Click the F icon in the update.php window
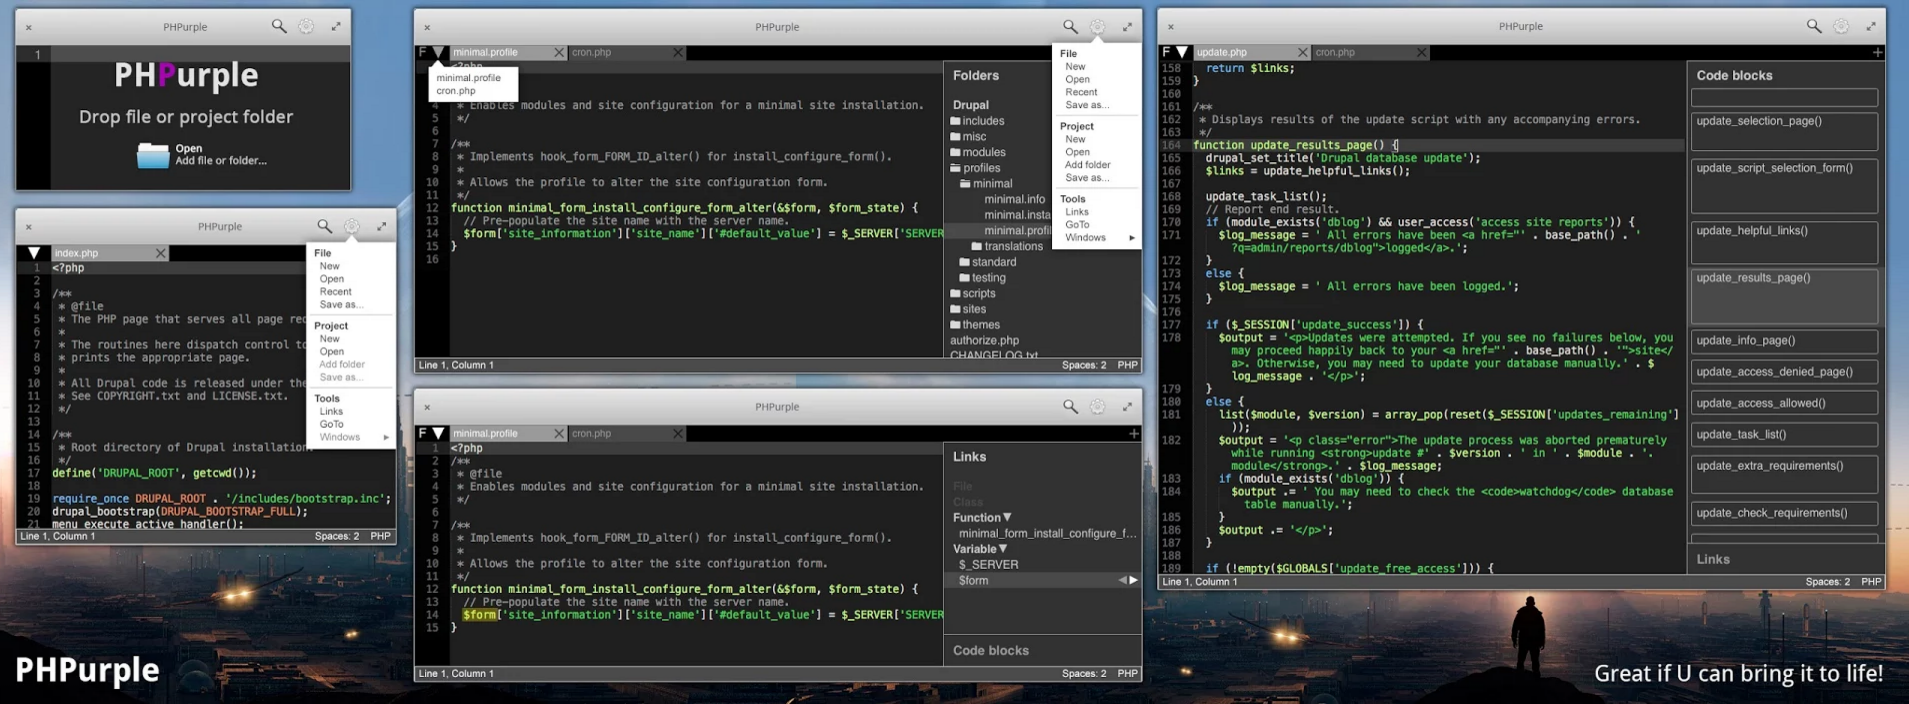The image size is (1909, 704). (1166, 52)
